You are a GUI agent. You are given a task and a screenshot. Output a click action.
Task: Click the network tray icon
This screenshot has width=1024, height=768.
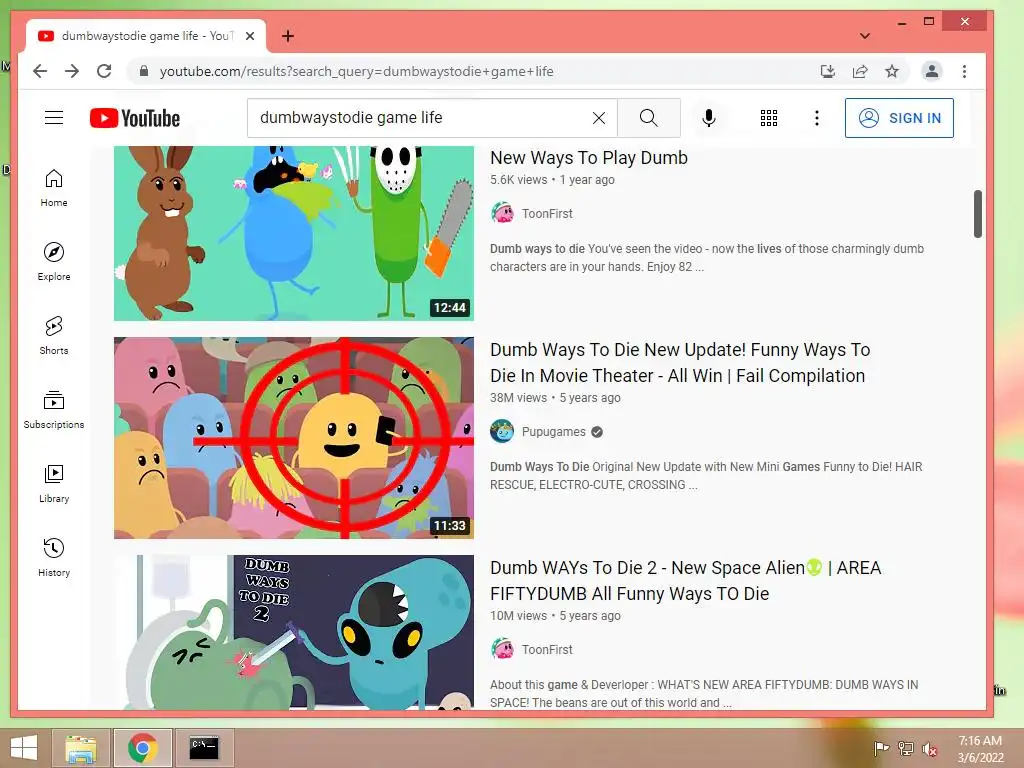[x=906, y=749]
